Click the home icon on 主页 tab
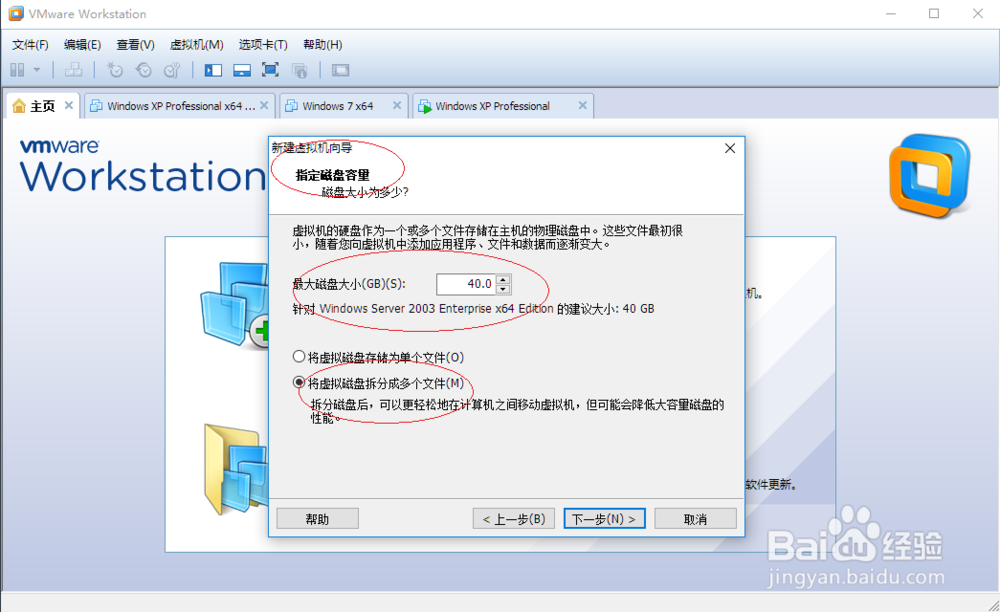The width and height of the screenshot is (1000, 612). pyautogui.click(x=19, y=106)
